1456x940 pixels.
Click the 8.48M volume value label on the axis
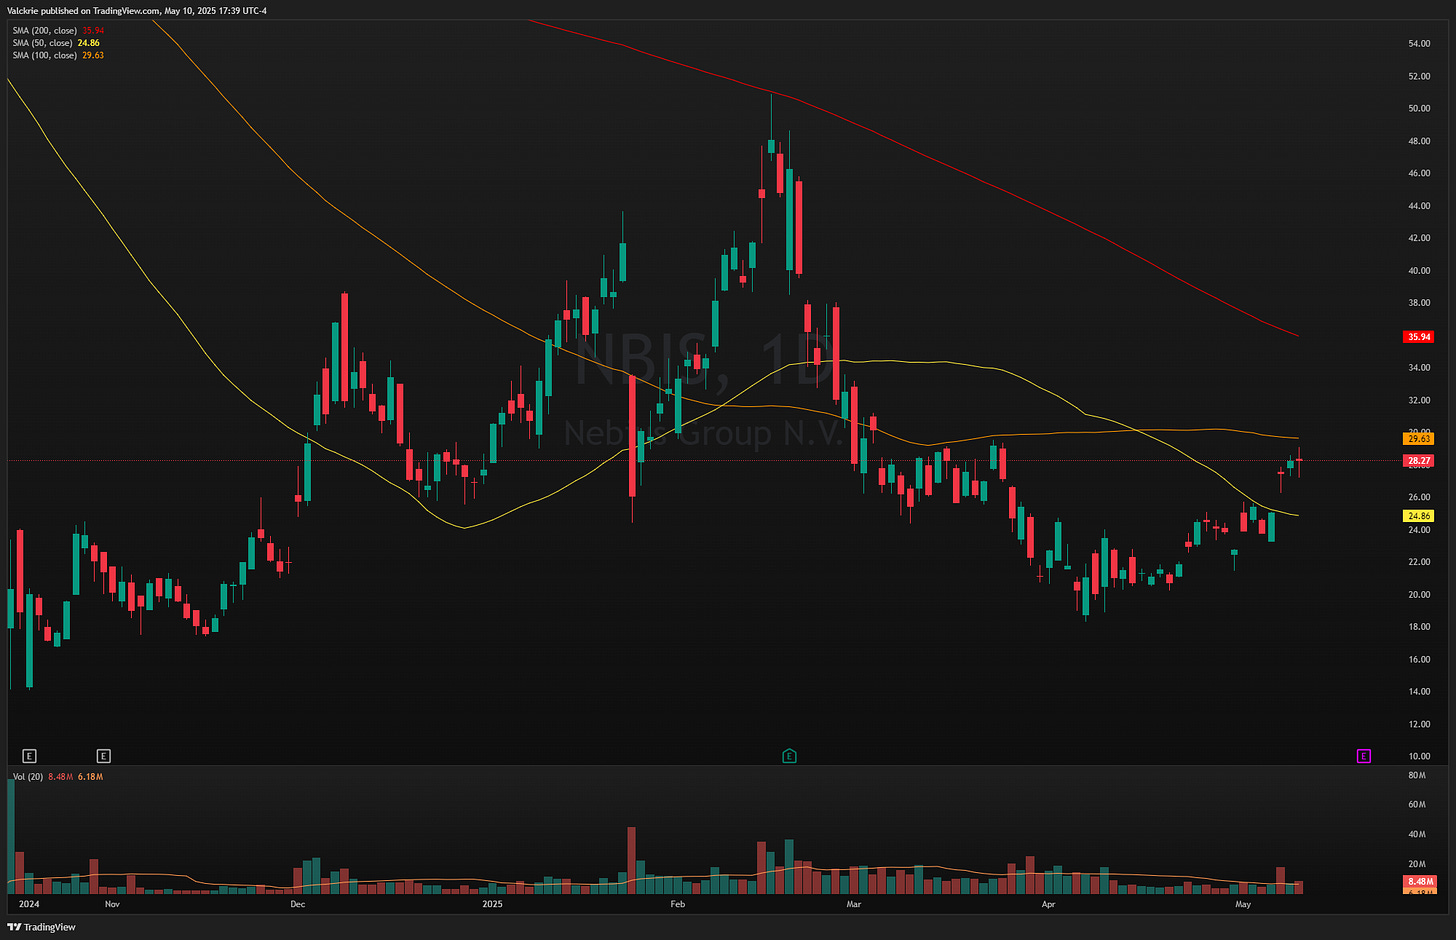point(1420,882)
